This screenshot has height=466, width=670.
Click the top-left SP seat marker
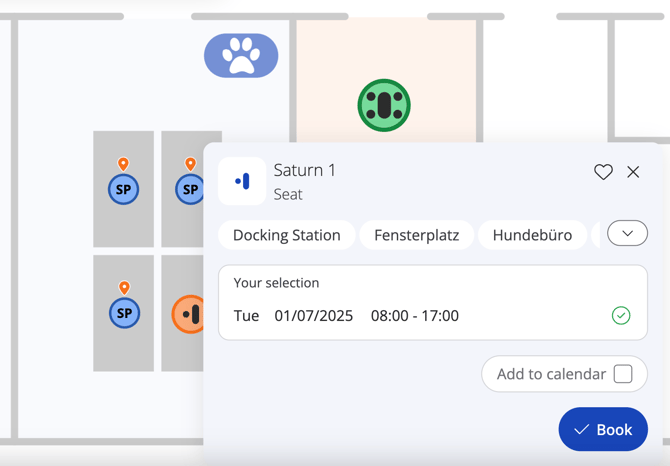tap(124, 189)
